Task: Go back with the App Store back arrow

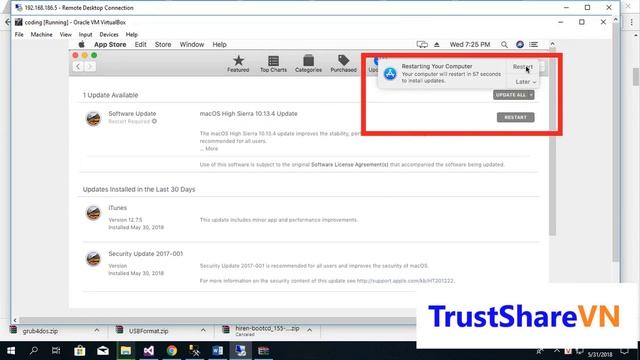Action: [78, 67]
